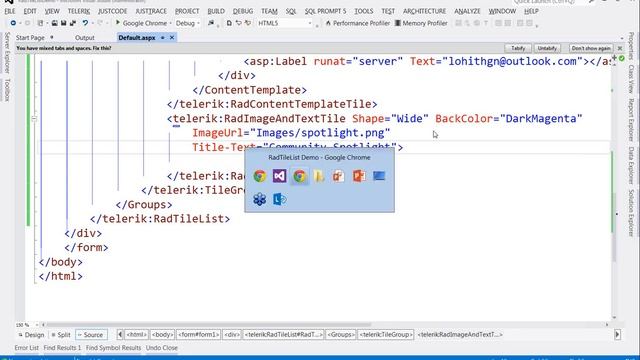Open the TELERIK menu
640x360 pixels.
tap(79, 11)
